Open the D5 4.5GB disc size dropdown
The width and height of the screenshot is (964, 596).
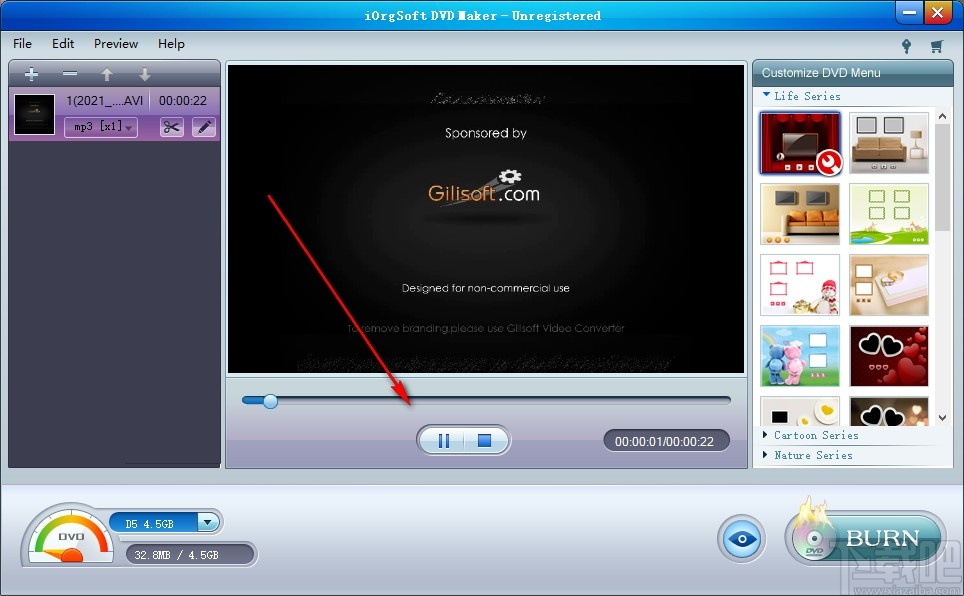[208, 522]
